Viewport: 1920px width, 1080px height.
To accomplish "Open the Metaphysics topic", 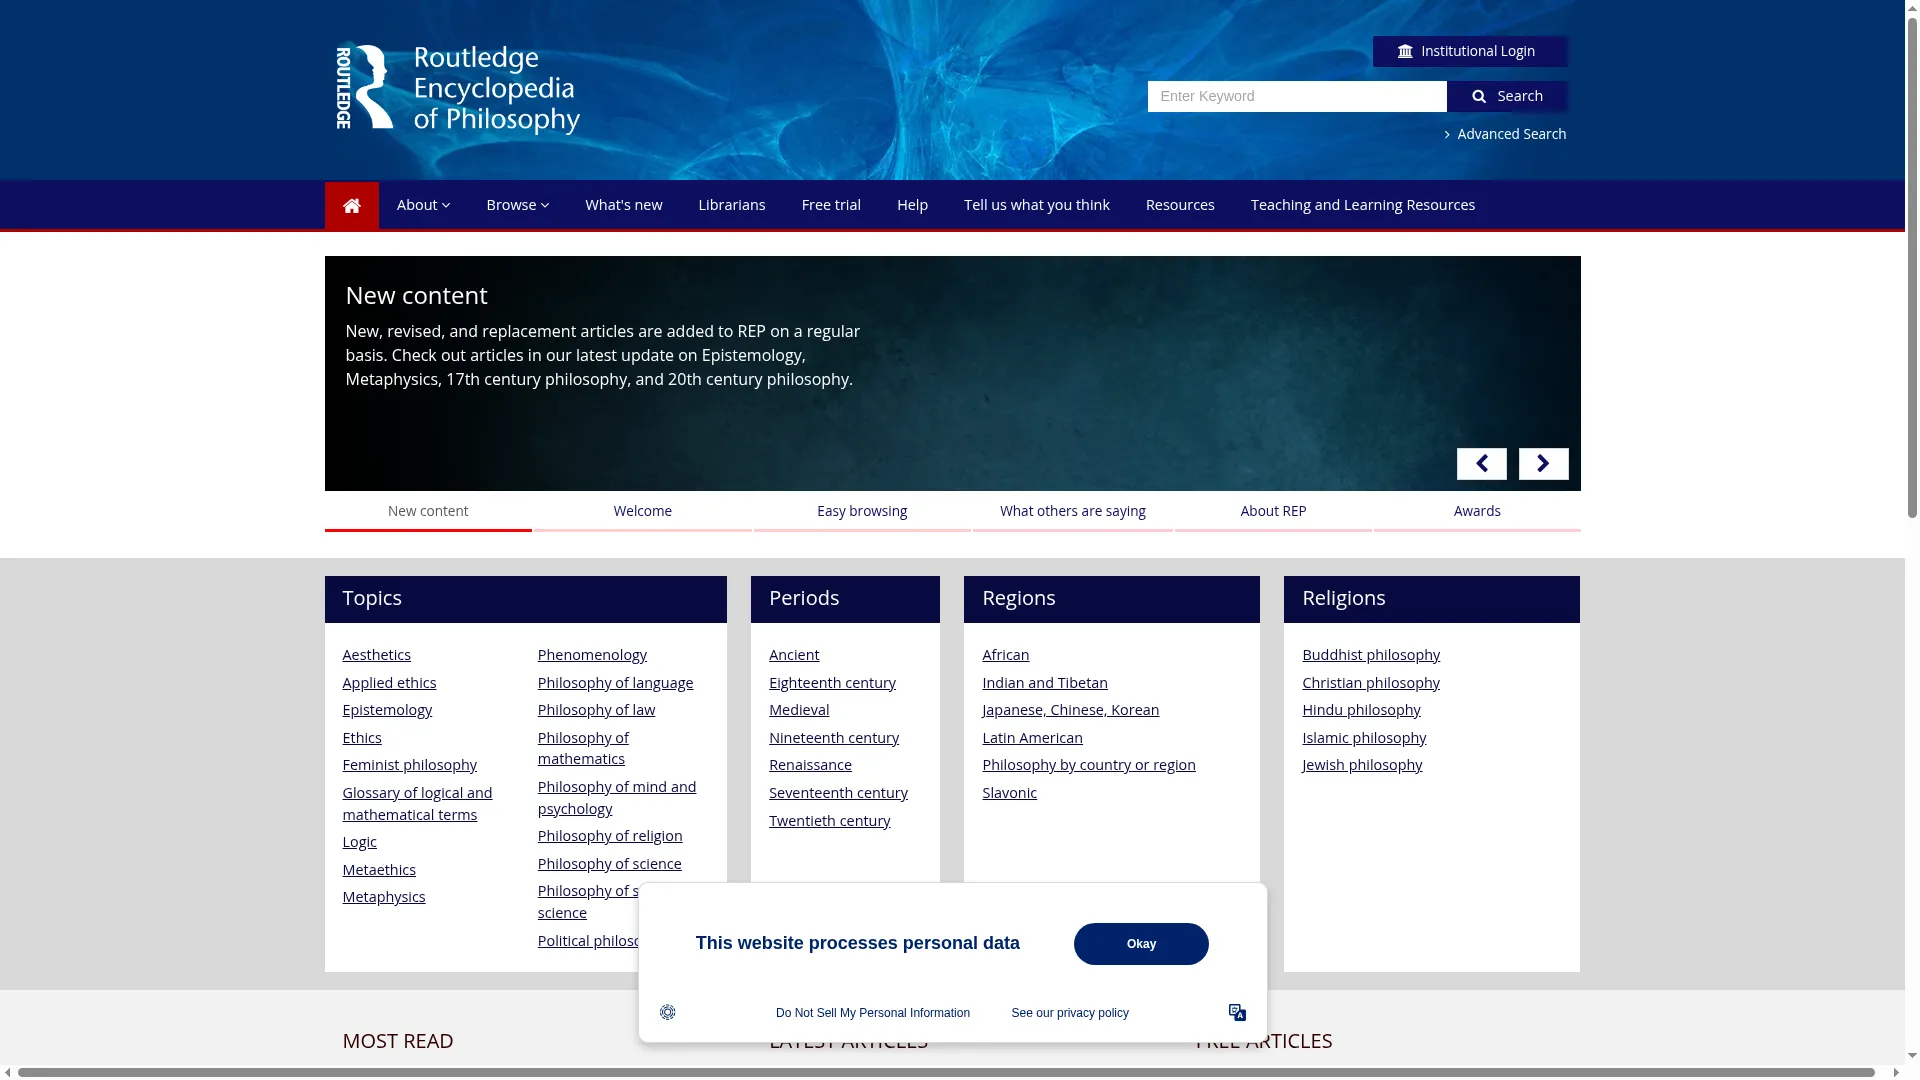I will point(384,897).
